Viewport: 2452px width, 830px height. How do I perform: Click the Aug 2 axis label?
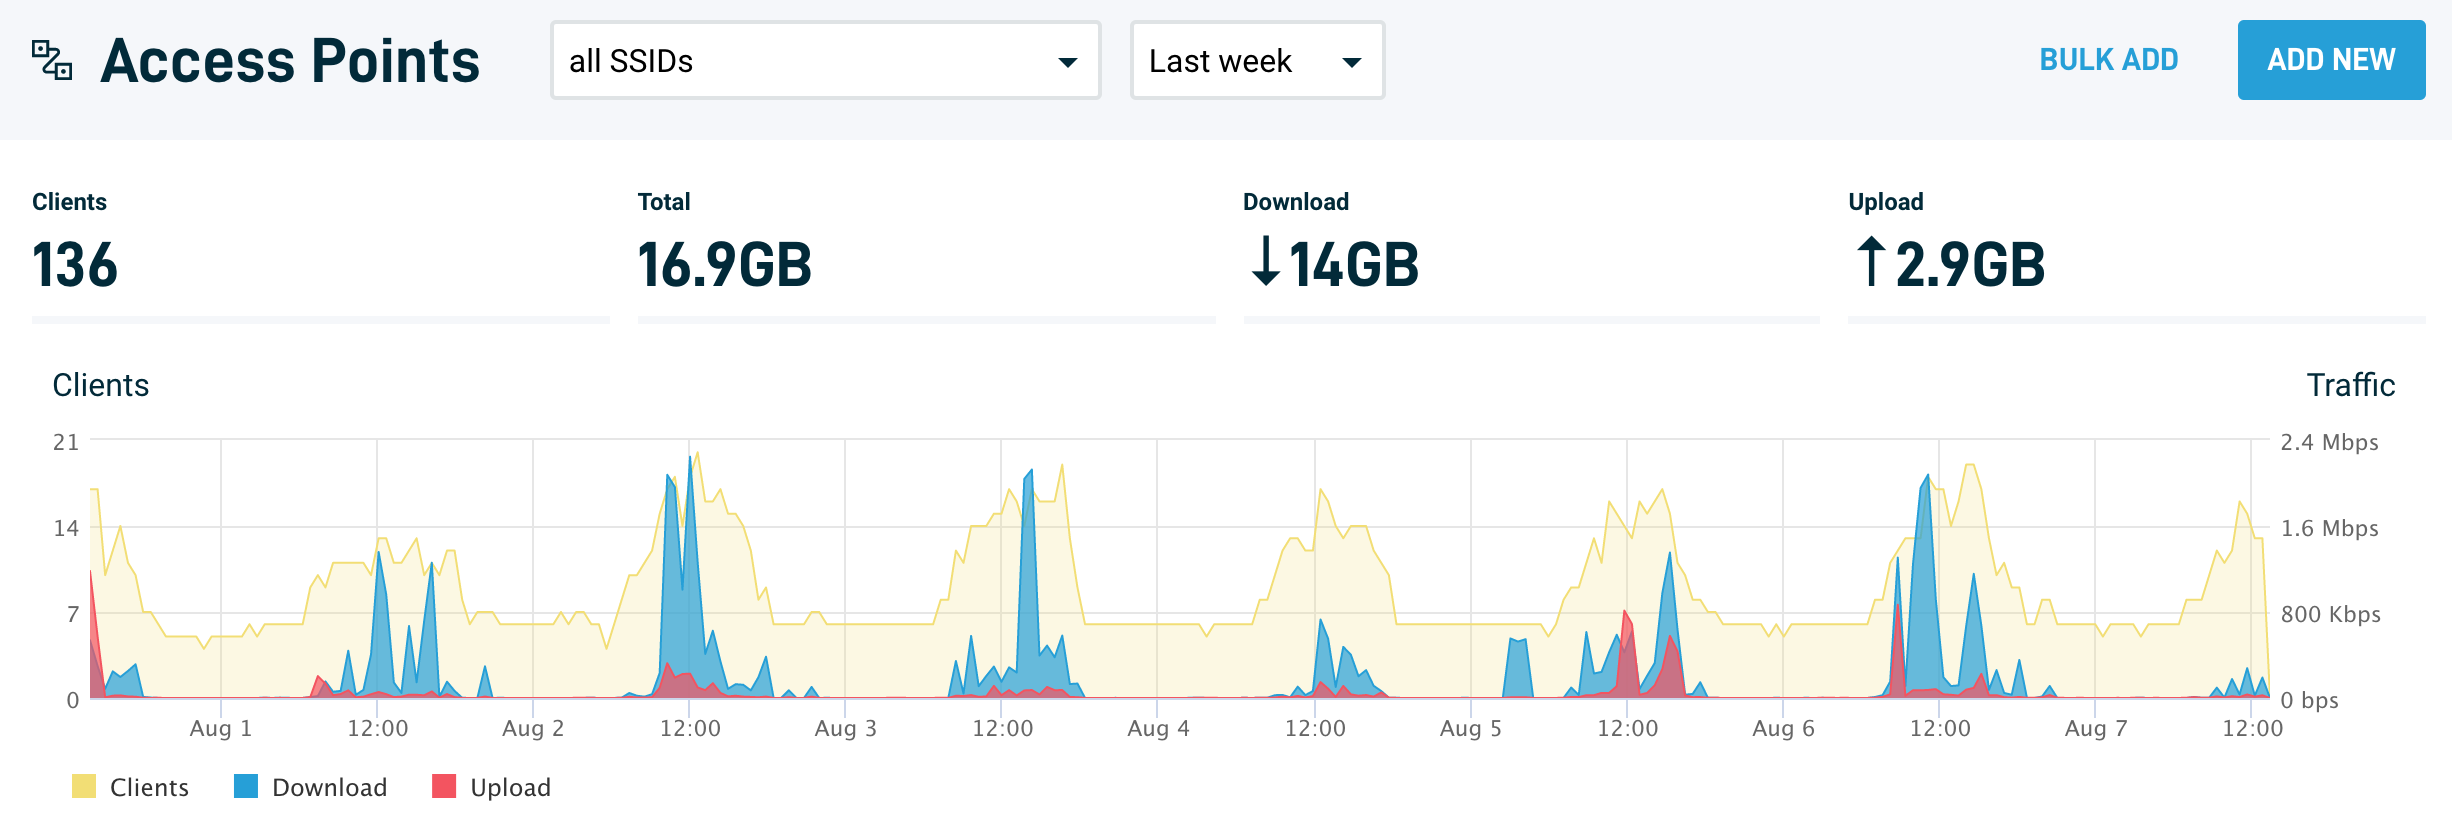tap(533, 728)
